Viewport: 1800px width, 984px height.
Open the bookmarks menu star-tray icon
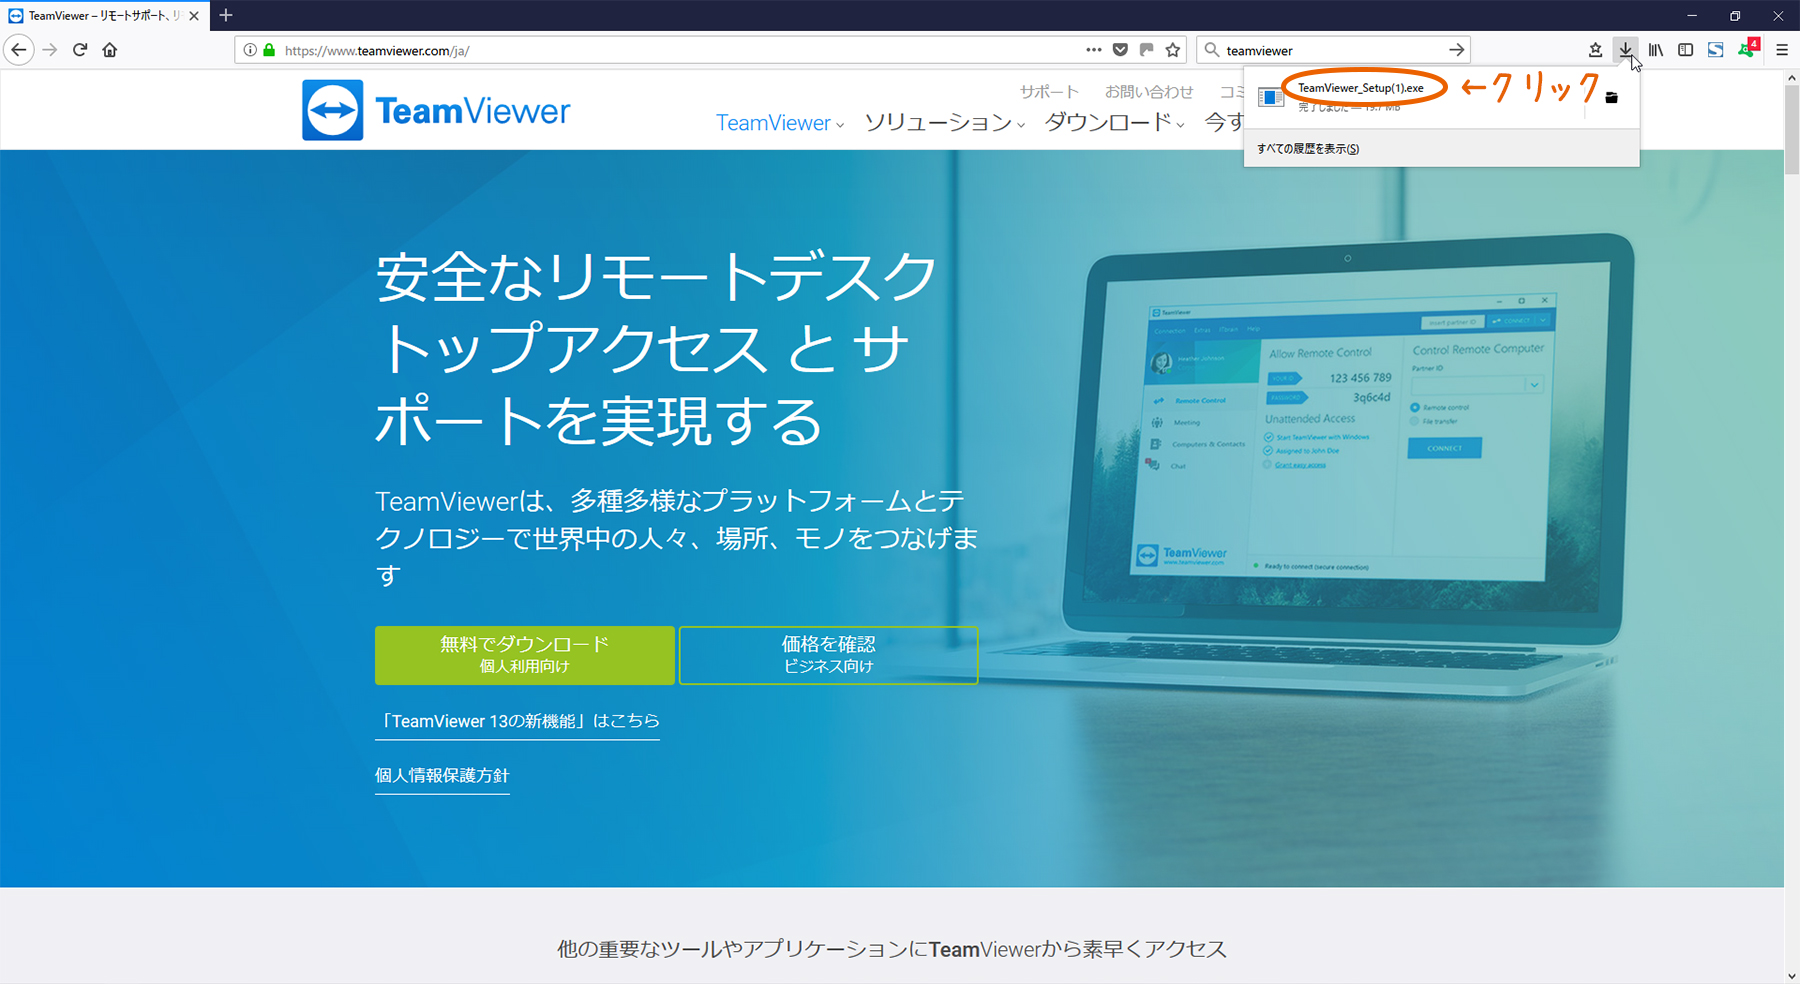click(x=1596, y=50)
